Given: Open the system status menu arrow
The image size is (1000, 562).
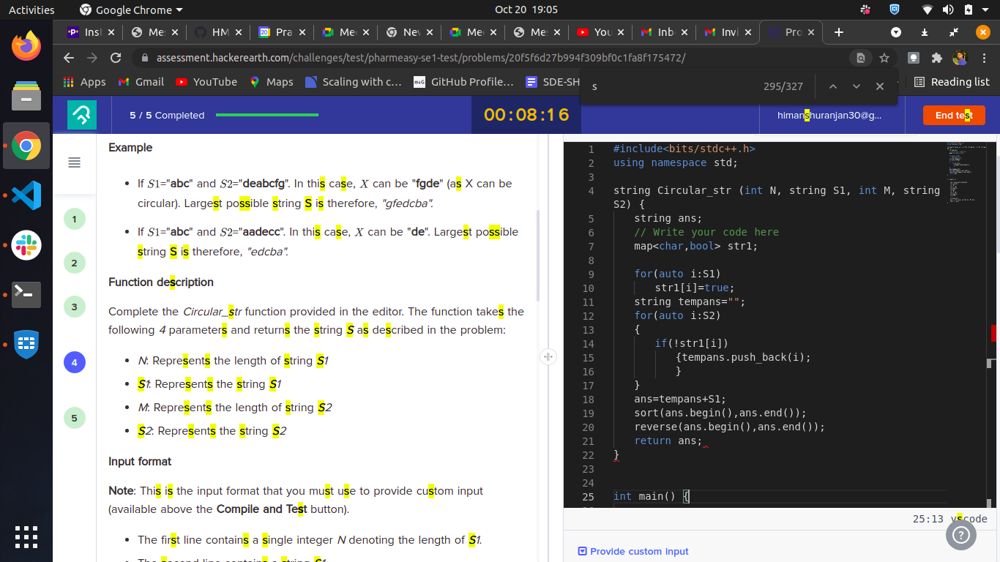Looking at the screenshot, I should click(x=986, y=10).
